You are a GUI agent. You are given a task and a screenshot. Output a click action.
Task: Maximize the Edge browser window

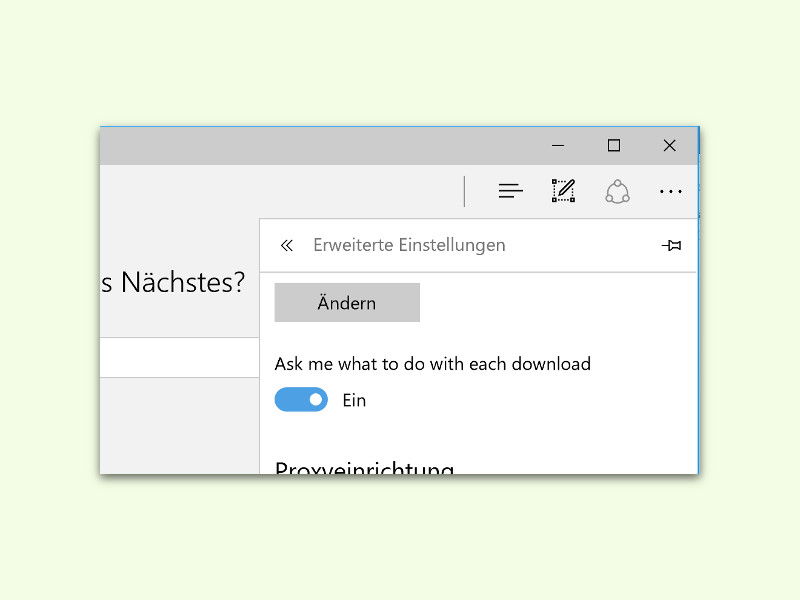[614, 146]
